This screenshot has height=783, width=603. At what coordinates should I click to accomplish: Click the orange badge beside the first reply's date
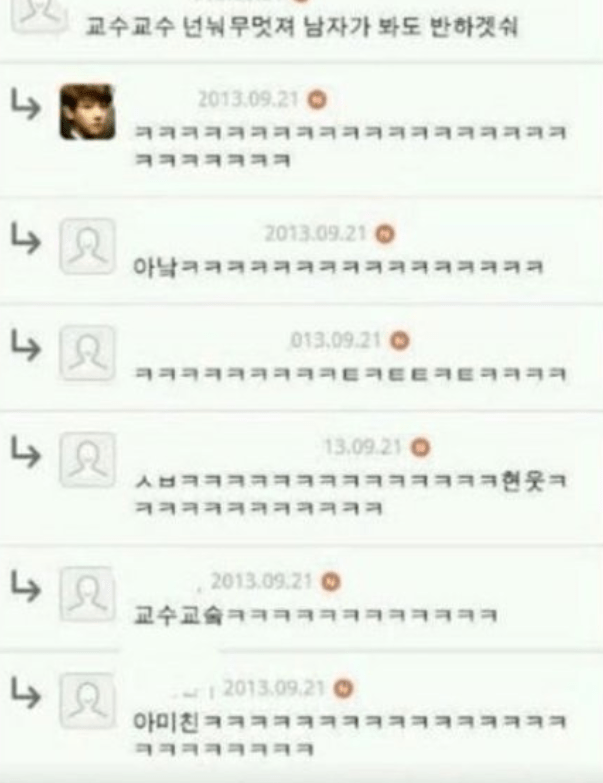[317, 99]
